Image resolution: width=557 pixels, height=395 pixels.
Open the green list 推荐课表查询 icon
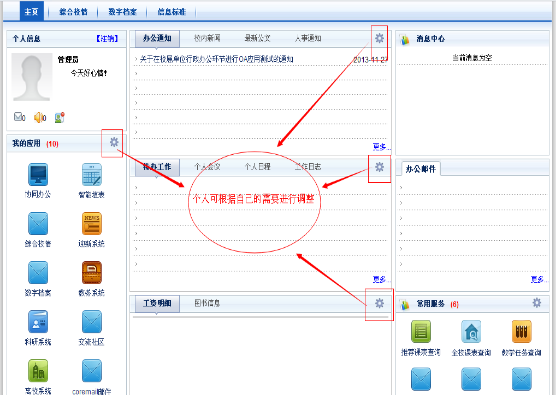(421, 331)
